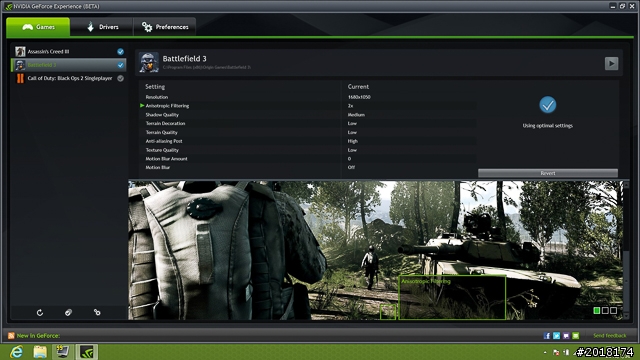The width and height of the screenshot is (640, 360).
Task: Click the RSS feed icon in status bar
Action: [11, 336]
